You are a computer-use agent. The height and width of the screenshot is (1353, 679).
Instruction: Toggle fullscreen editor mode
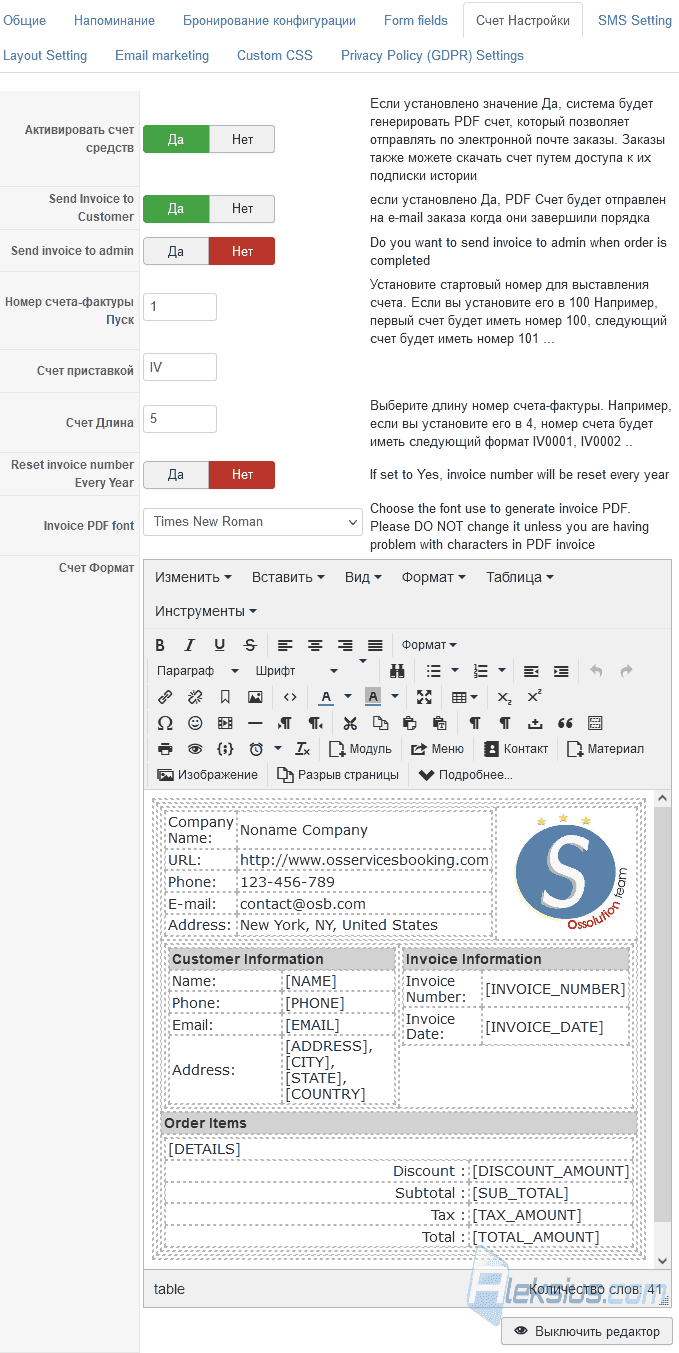click(x=424, y=697)
